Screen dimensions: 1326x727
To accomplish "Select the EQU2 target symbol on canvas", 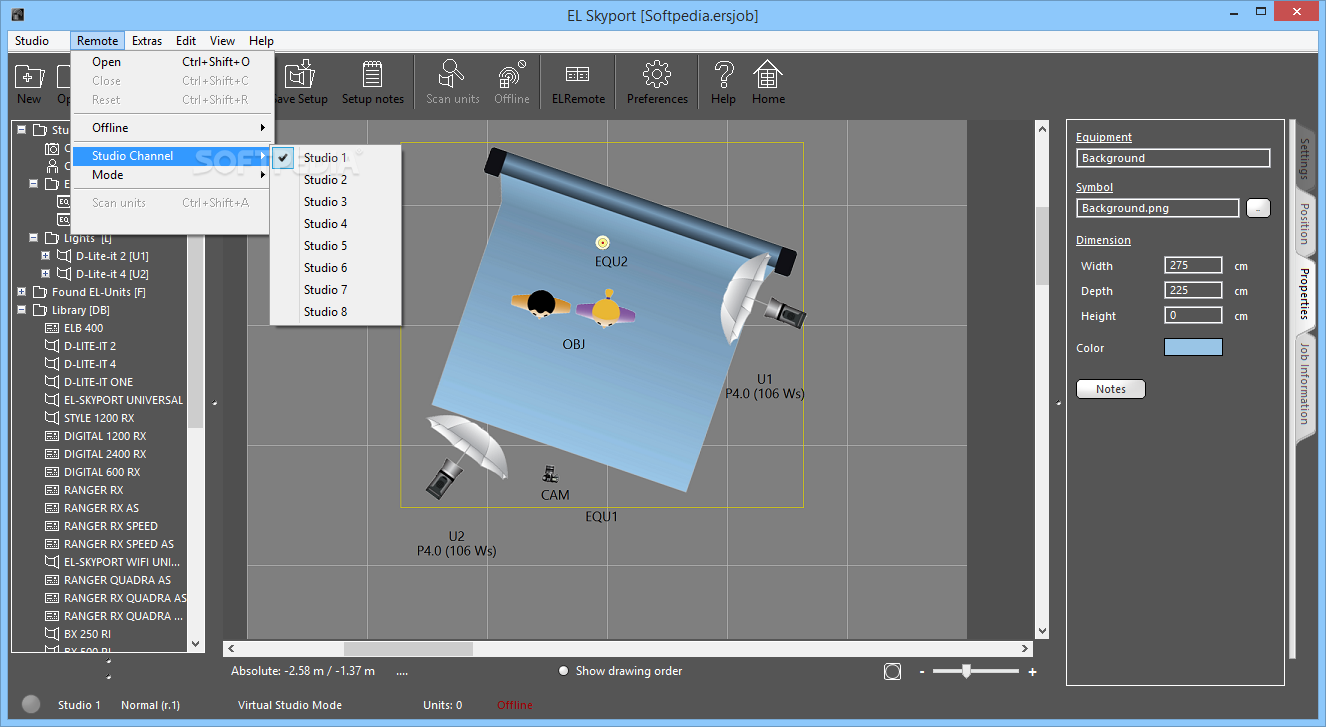I will tap(603, 242).
